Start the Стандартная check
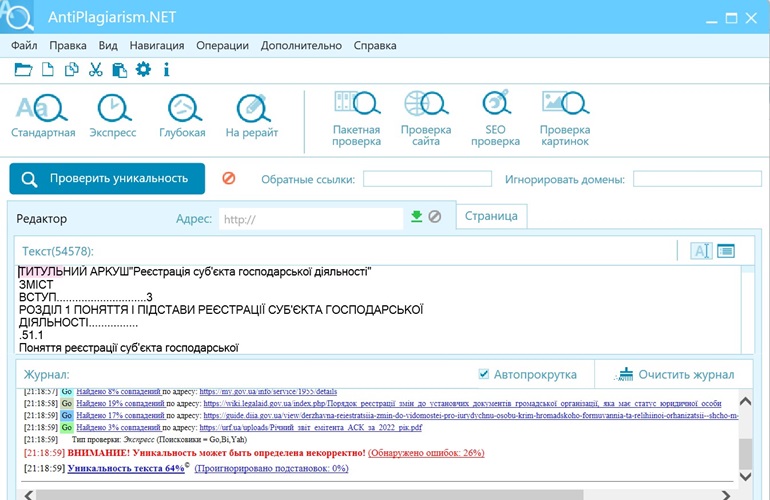 pos(43,116)
